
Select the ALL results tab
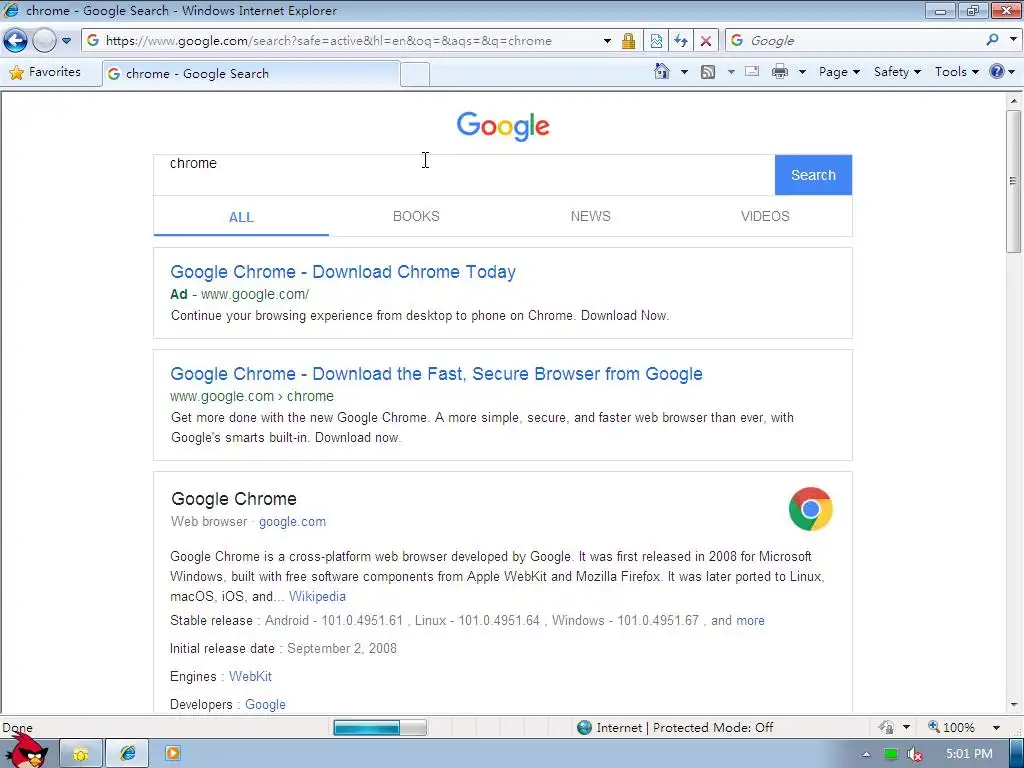[241, 217]
